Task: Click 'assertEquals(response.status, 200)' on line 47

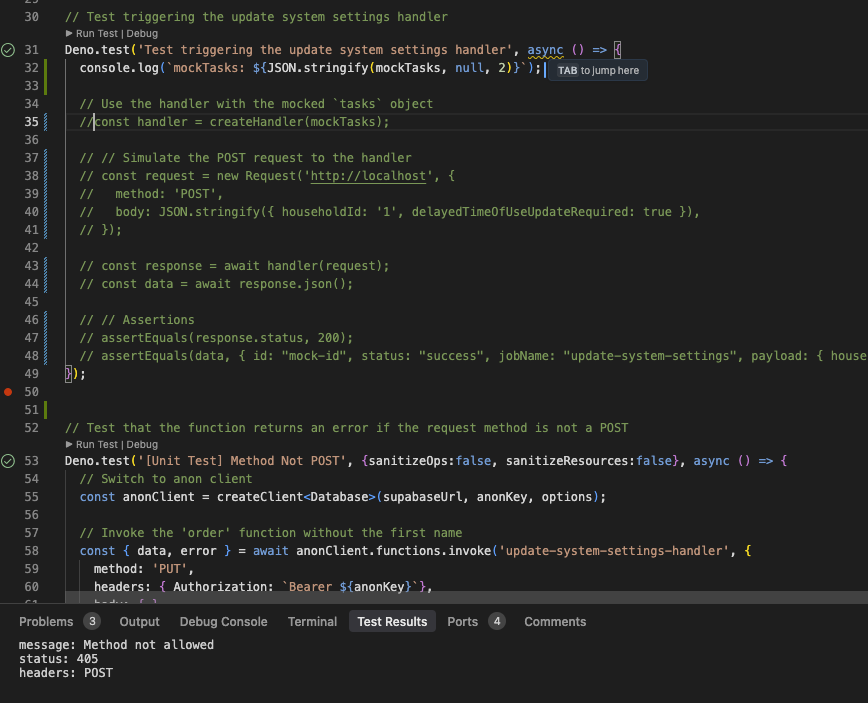Action: click(224, 338)
